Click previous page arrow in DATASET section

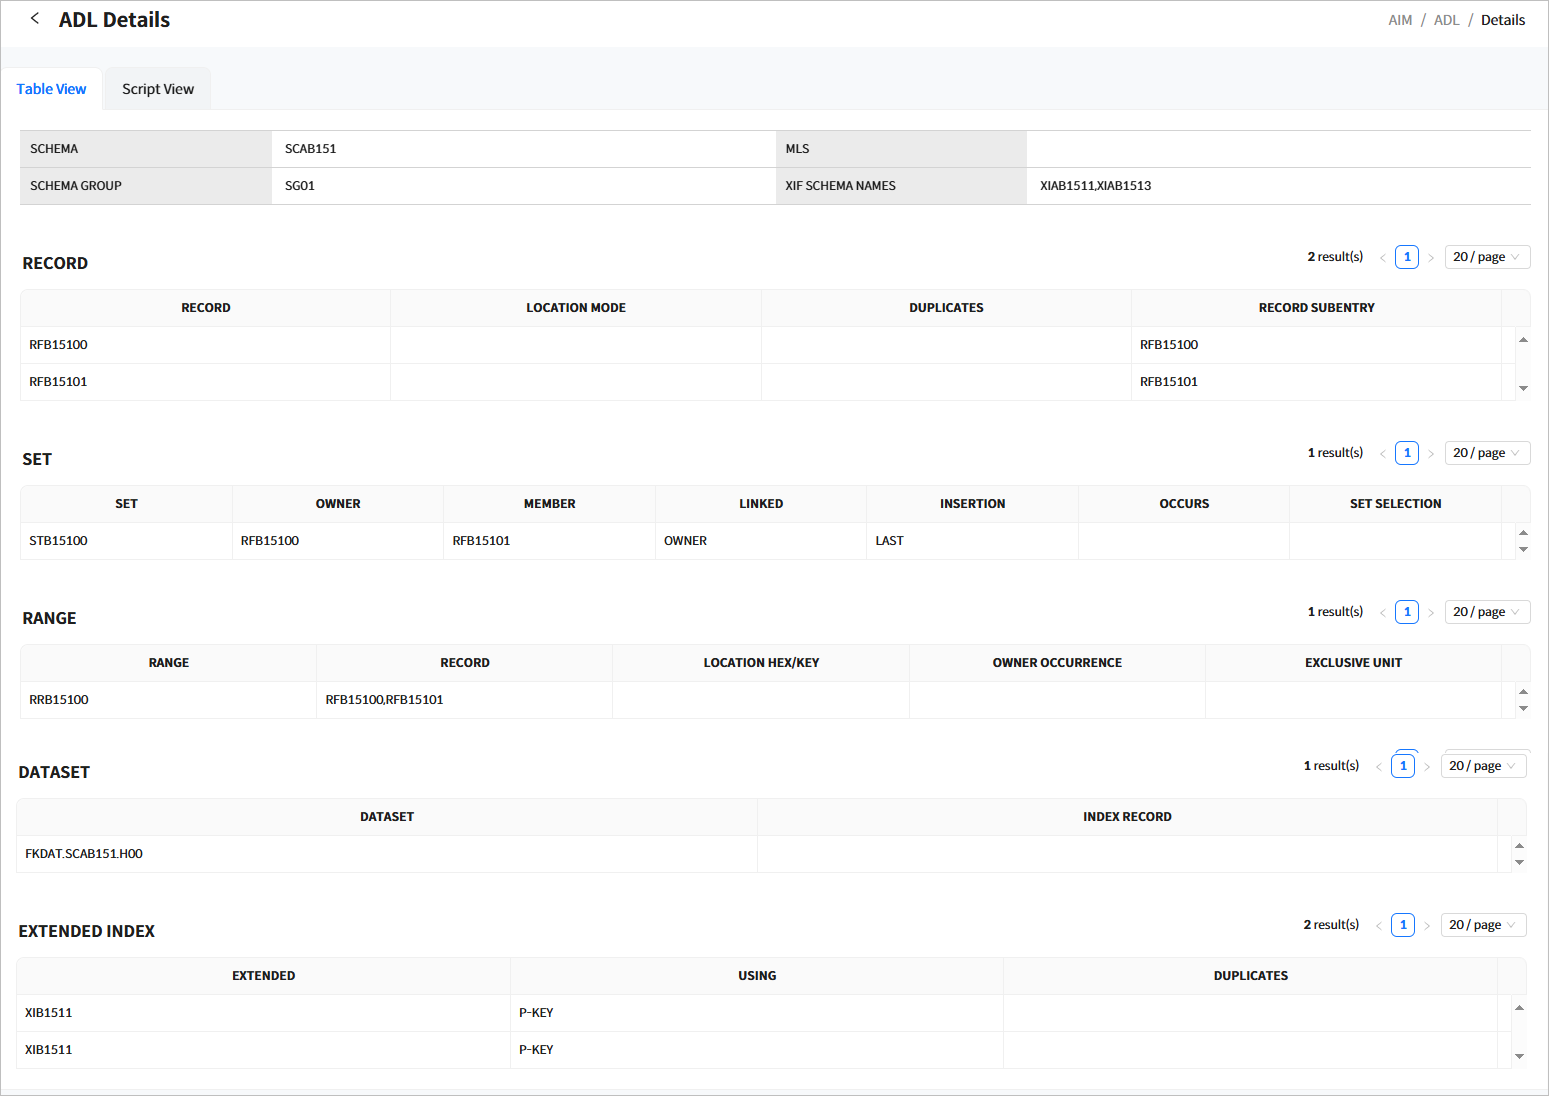[1379, 767]
